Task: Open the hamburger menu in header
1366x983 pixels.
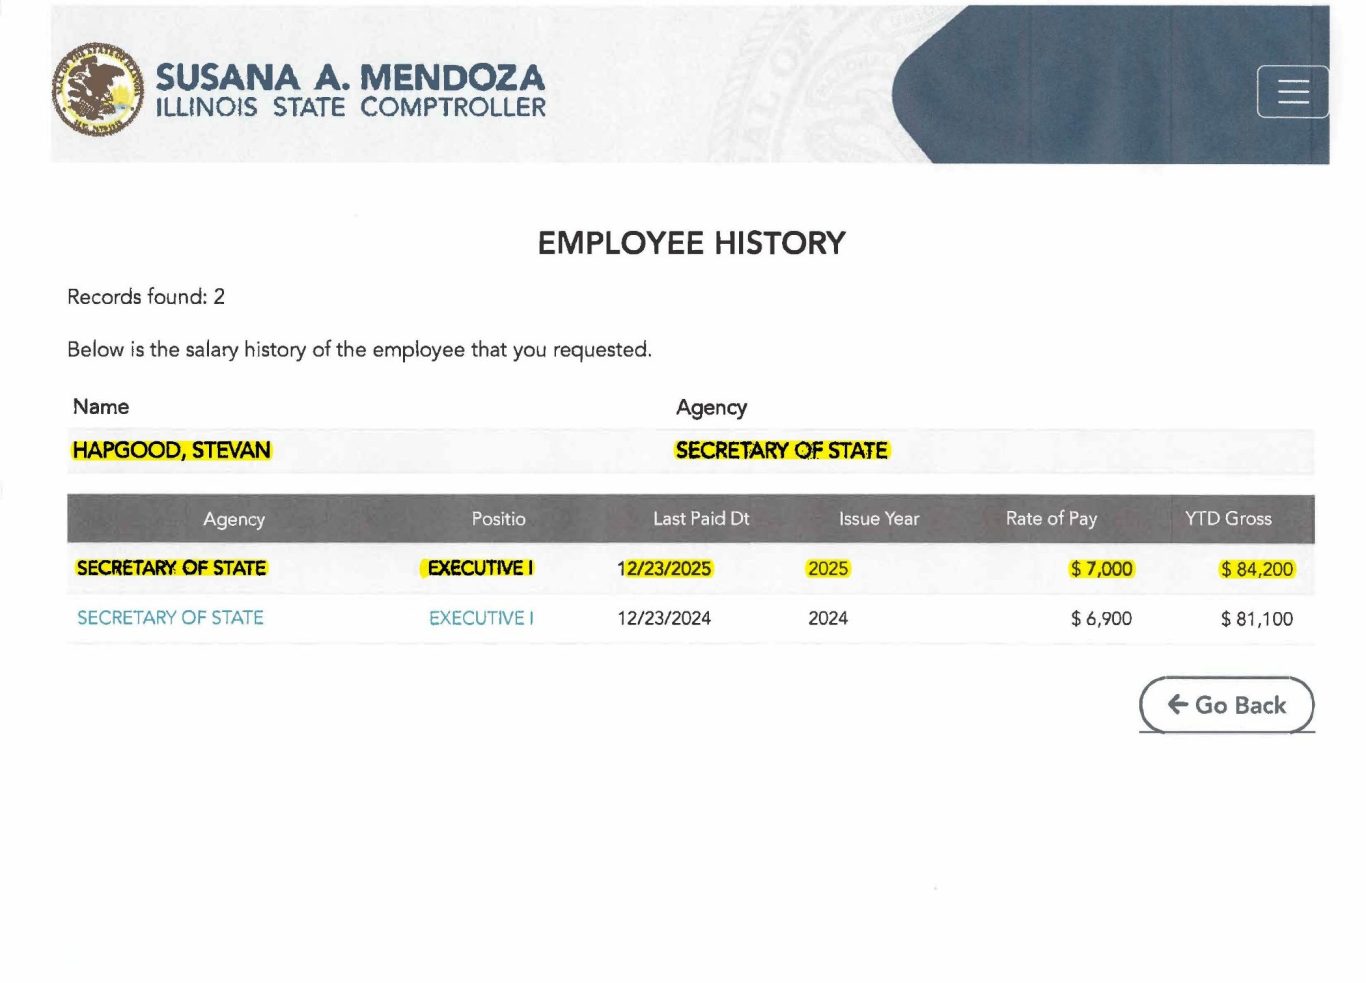Action: click(x=1292, y=92)
